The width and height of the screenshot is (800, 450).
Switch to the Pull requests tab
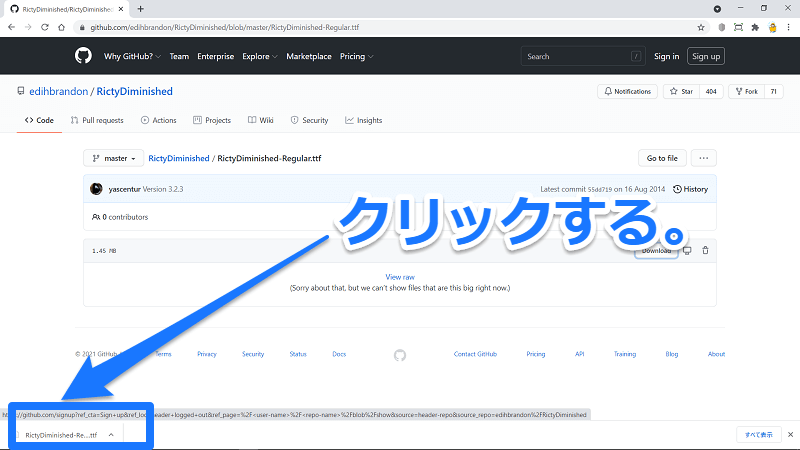click(97, 120)
